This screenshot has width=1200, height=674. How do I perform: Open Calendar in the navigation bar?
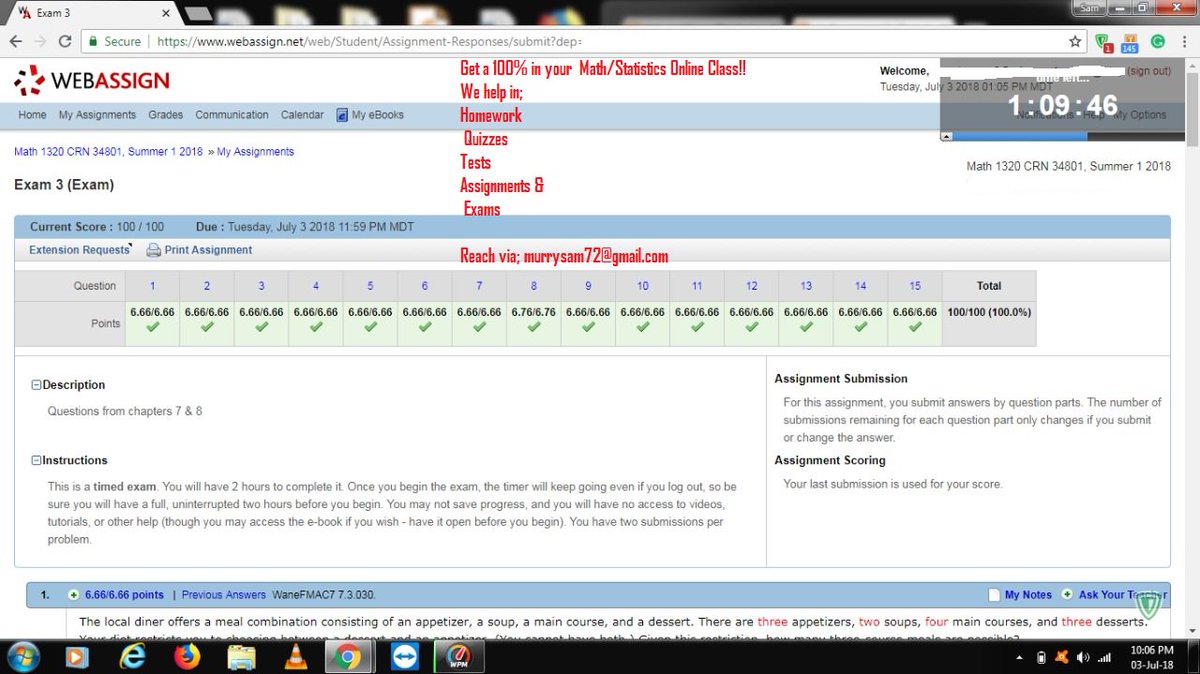[302, 115]
